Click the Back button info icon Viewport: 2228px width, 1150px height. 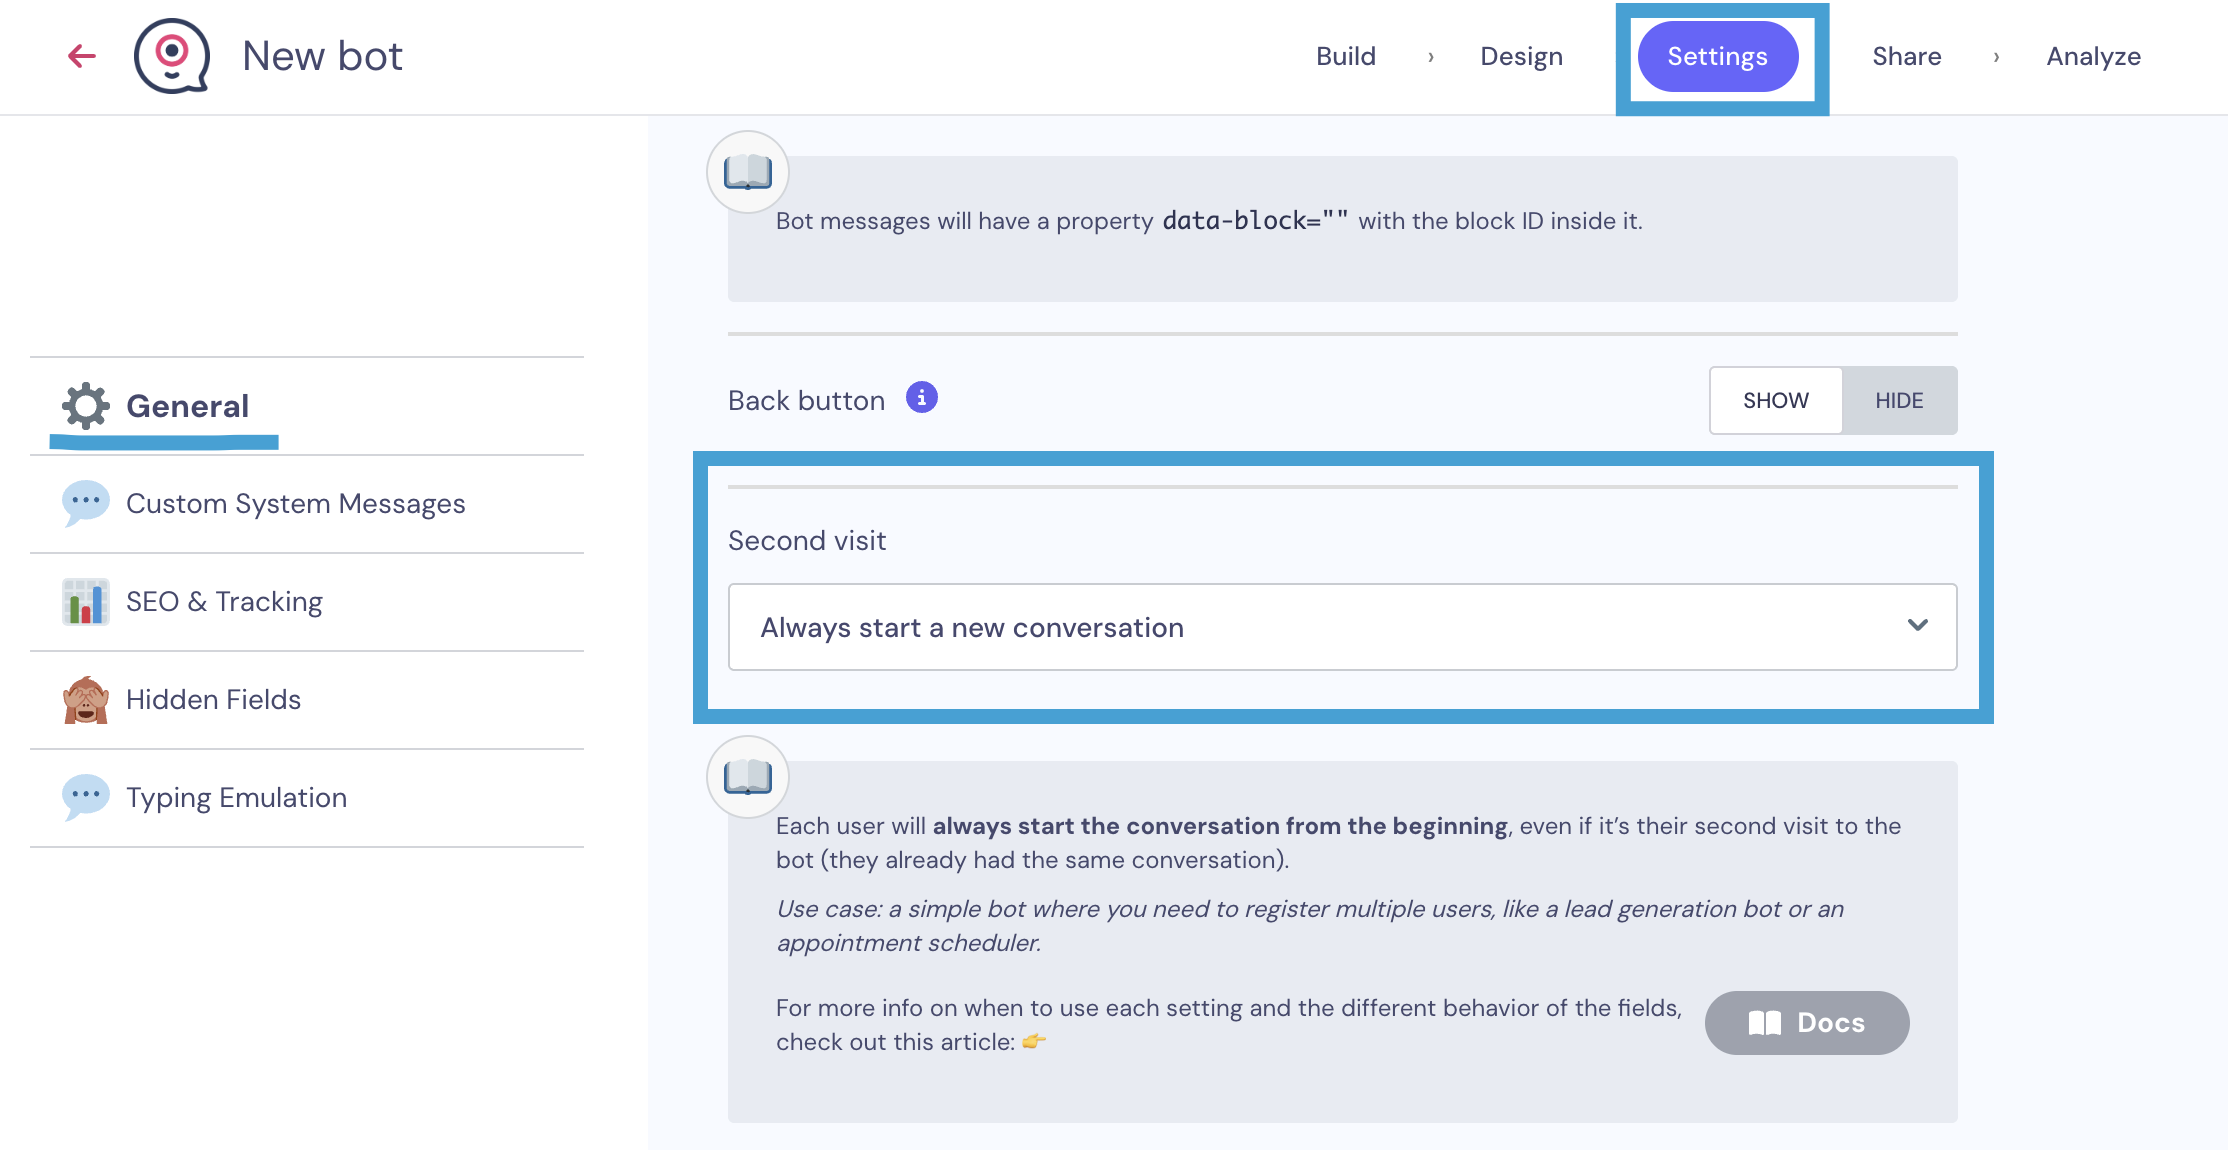[x=921, y=398]
